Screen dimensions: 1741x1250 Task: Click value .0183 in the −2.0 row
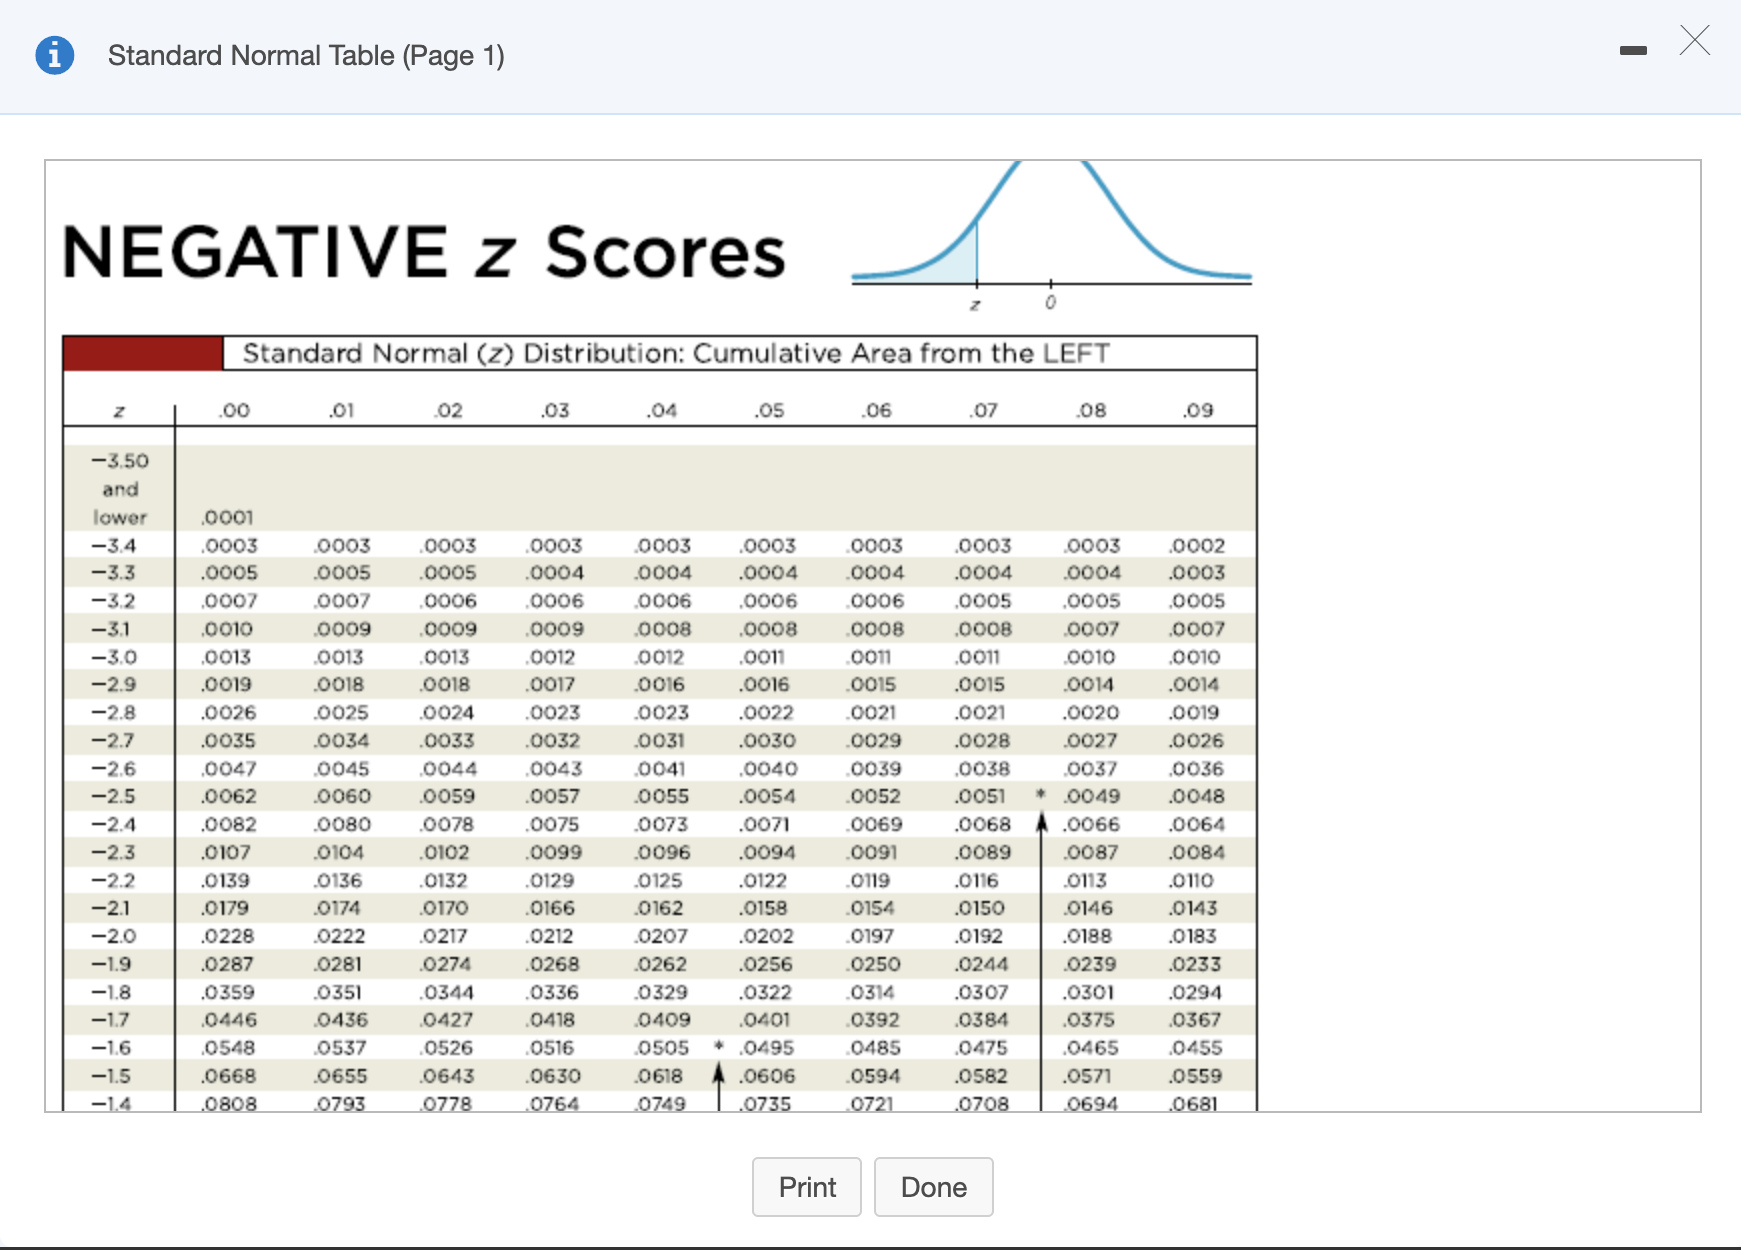pyautogui.click(x=1193, y=937)
